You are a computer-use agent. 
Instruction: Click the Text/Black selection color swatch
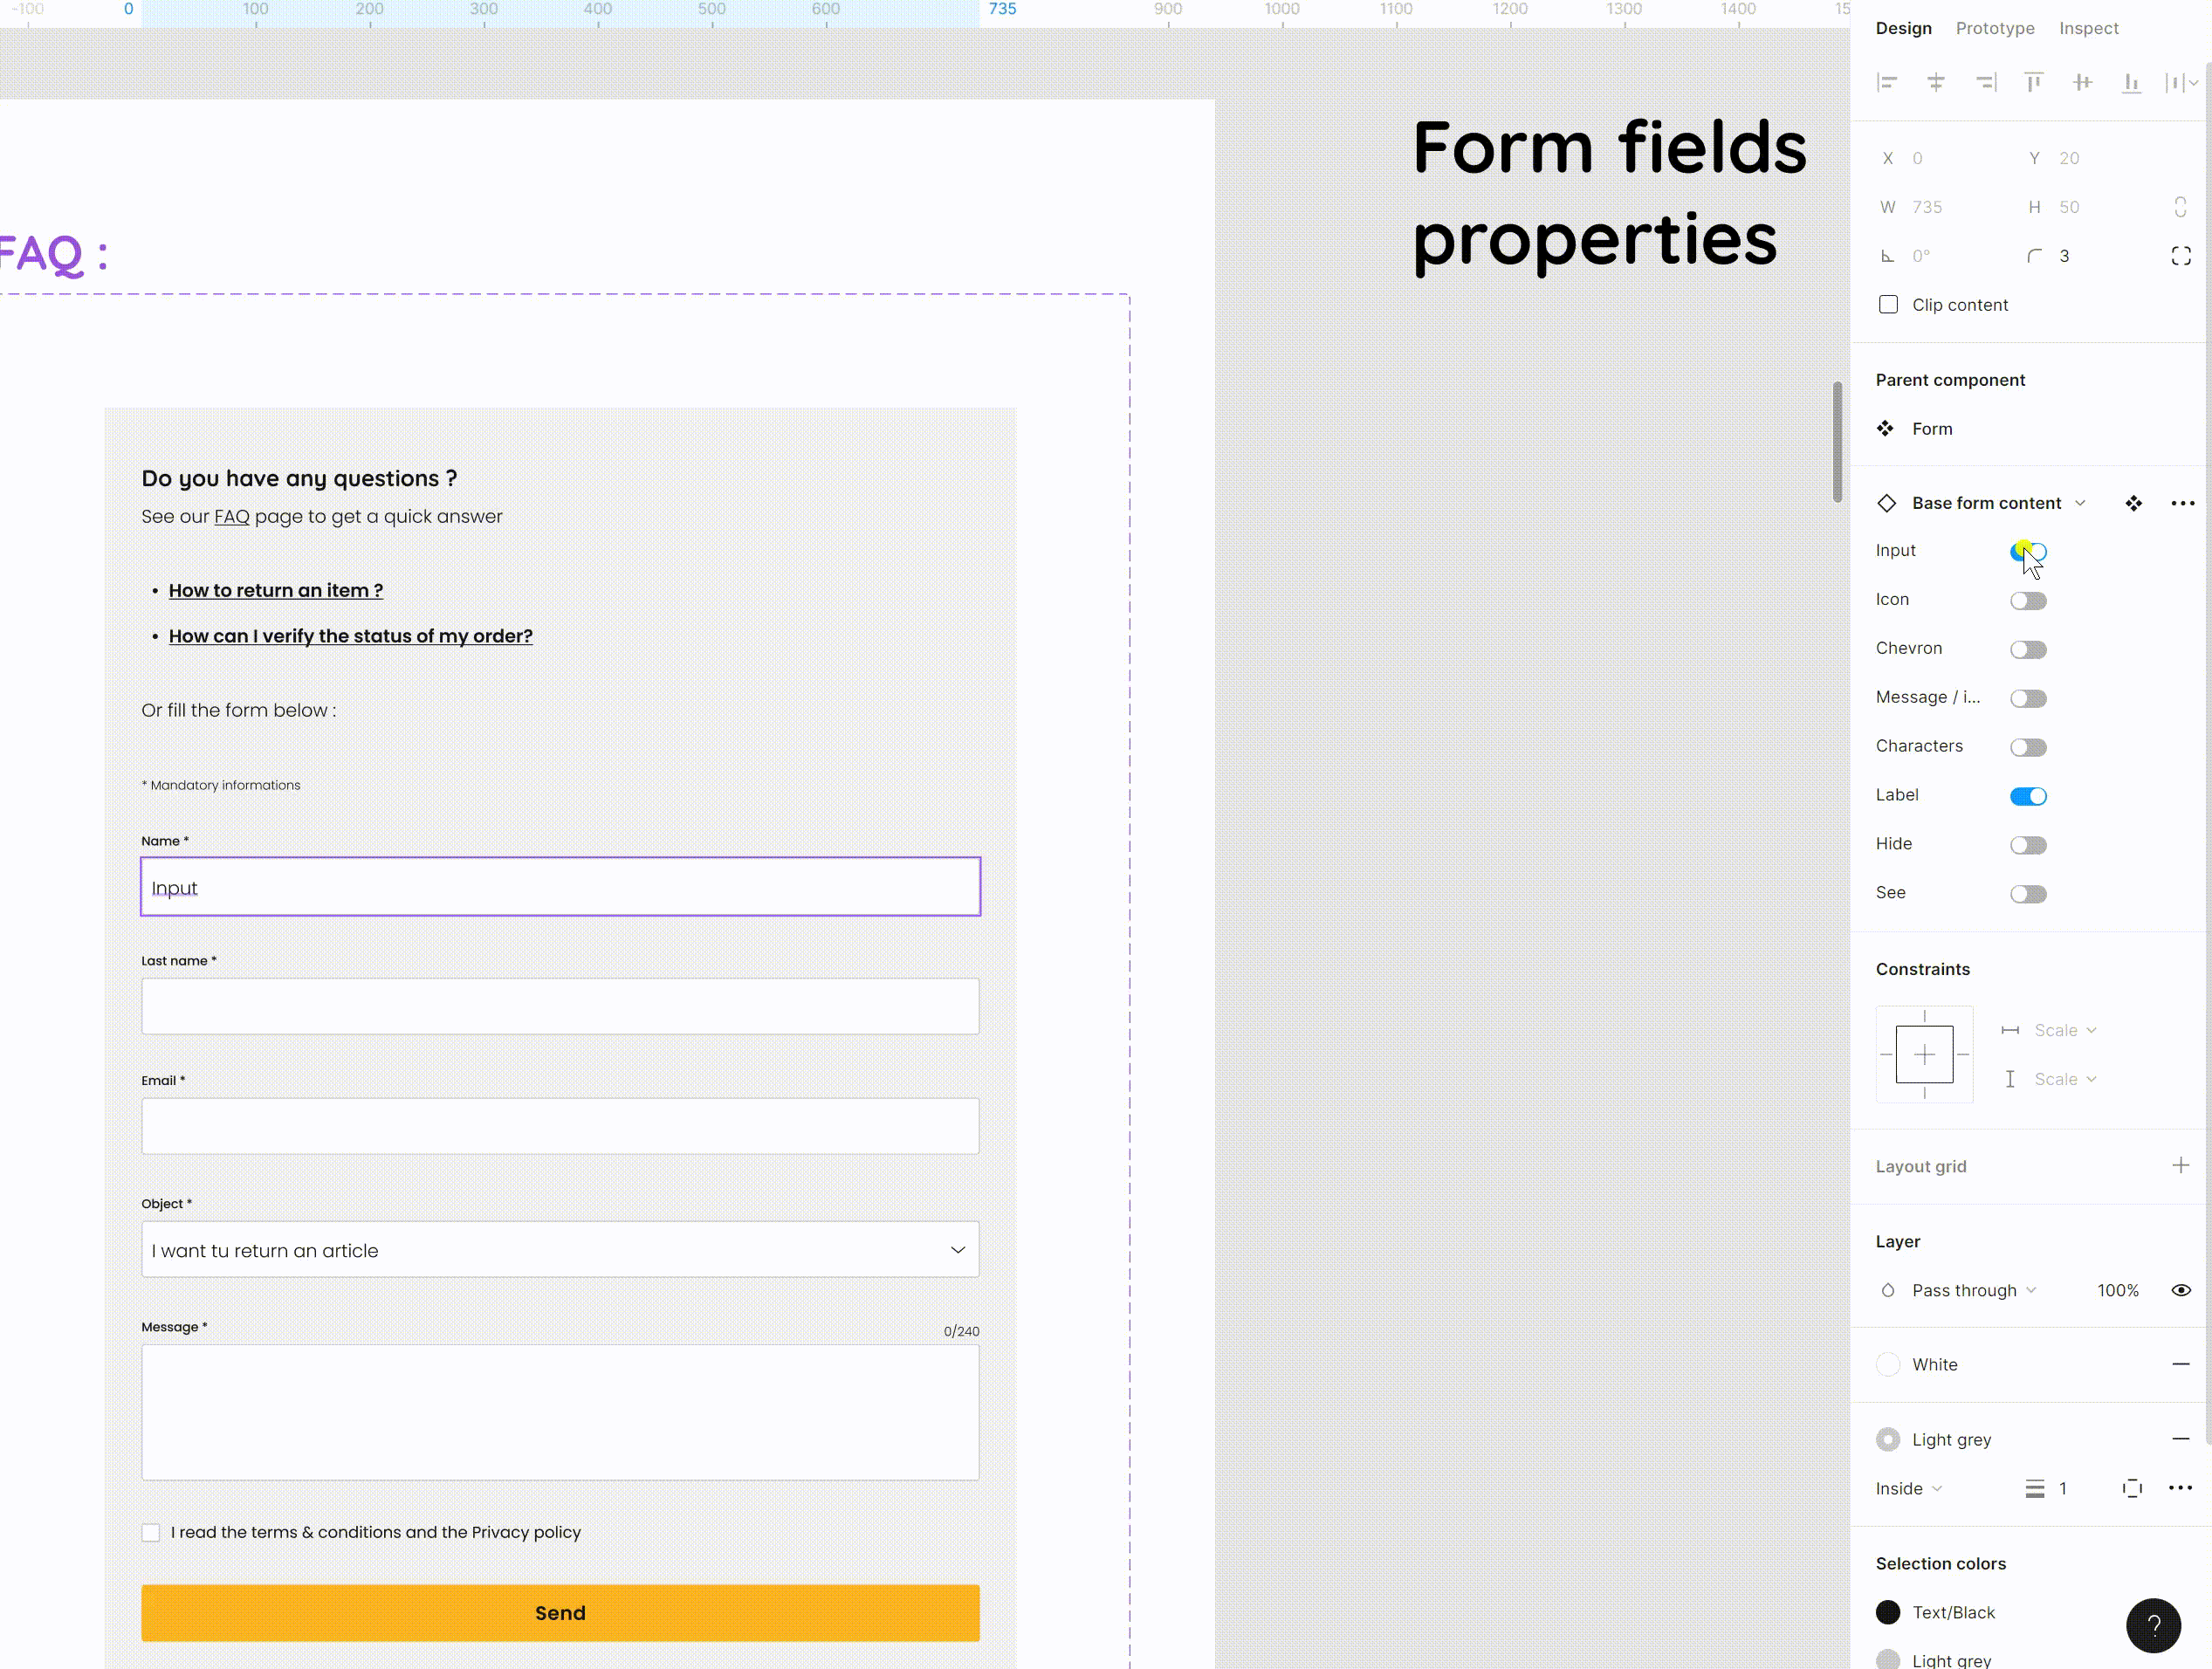pyautogui.click(x=1888, y=1612)
